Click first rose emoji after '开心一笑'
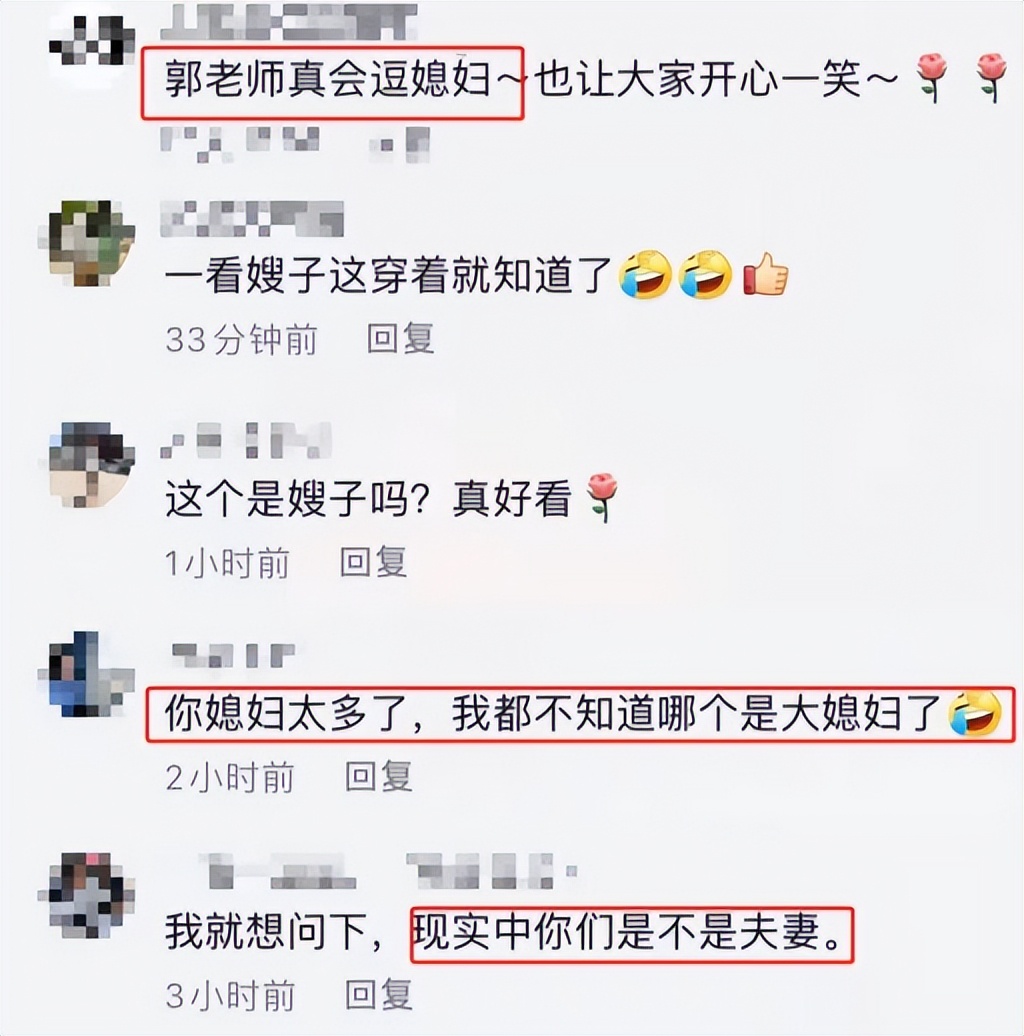 pyautogui.click(x=932, y=77)
